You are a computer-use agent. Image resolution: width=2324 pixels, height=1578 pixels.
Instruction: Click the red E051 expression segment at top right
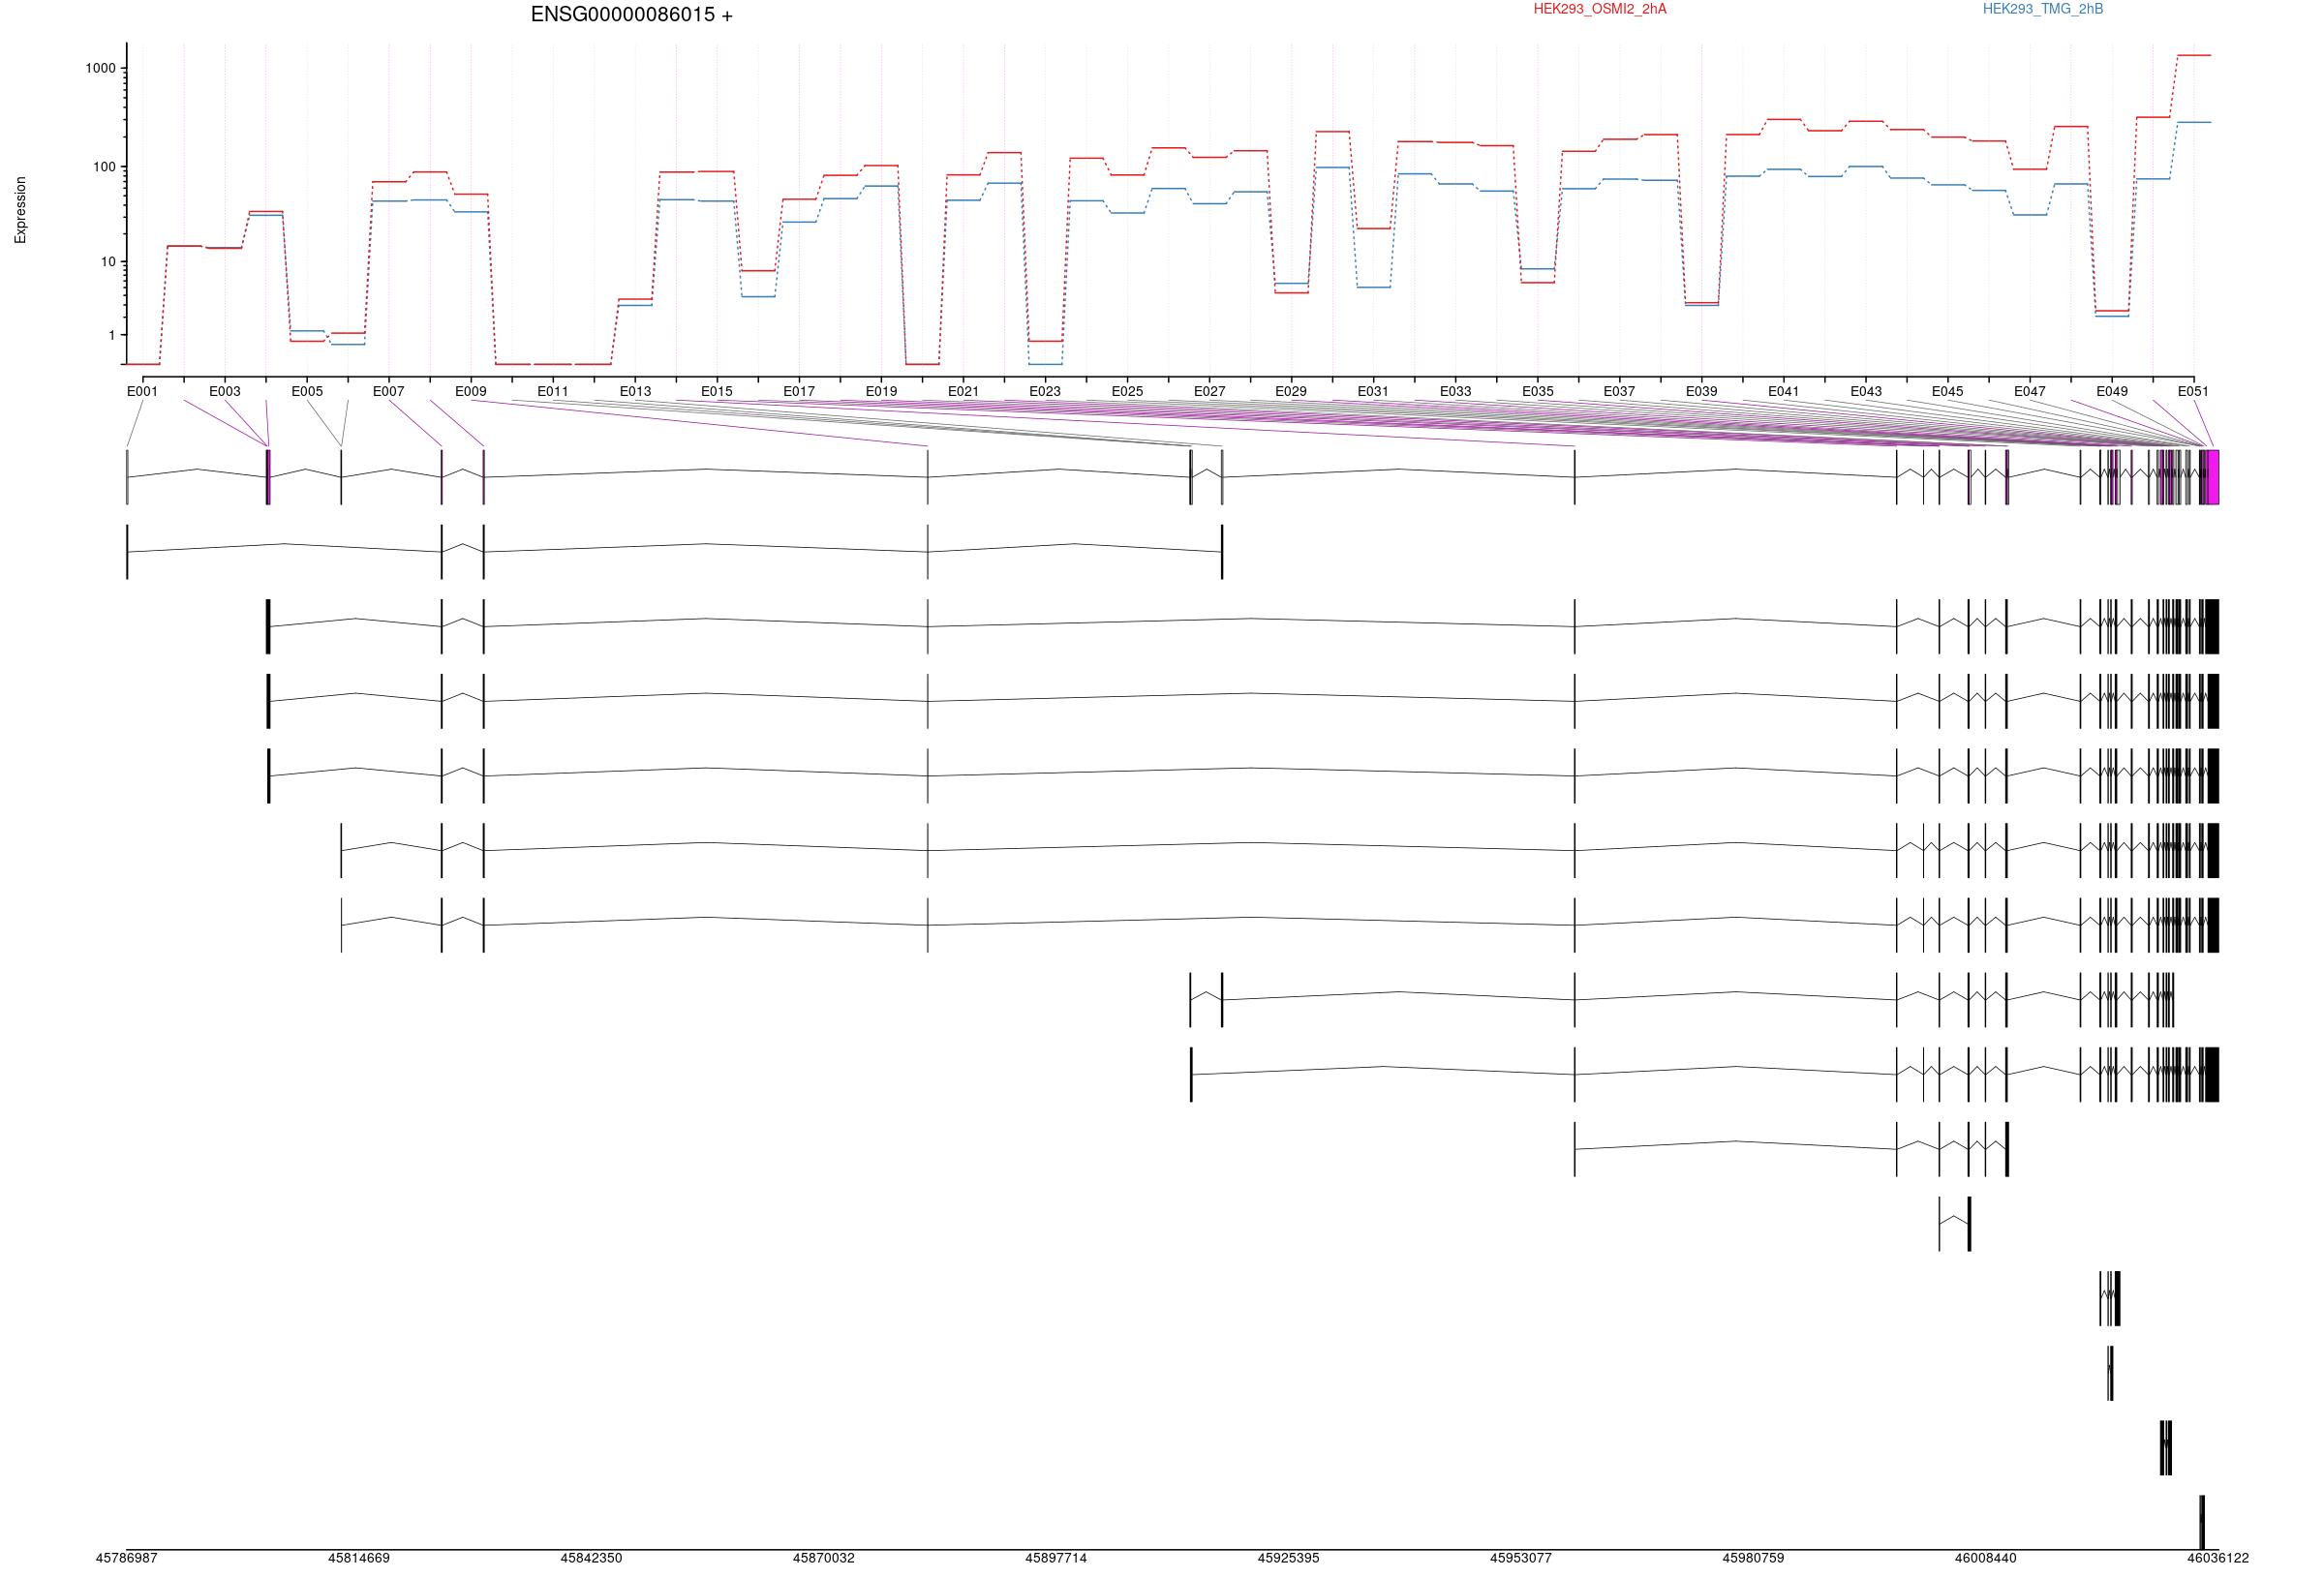click(x=2194, y=56)
